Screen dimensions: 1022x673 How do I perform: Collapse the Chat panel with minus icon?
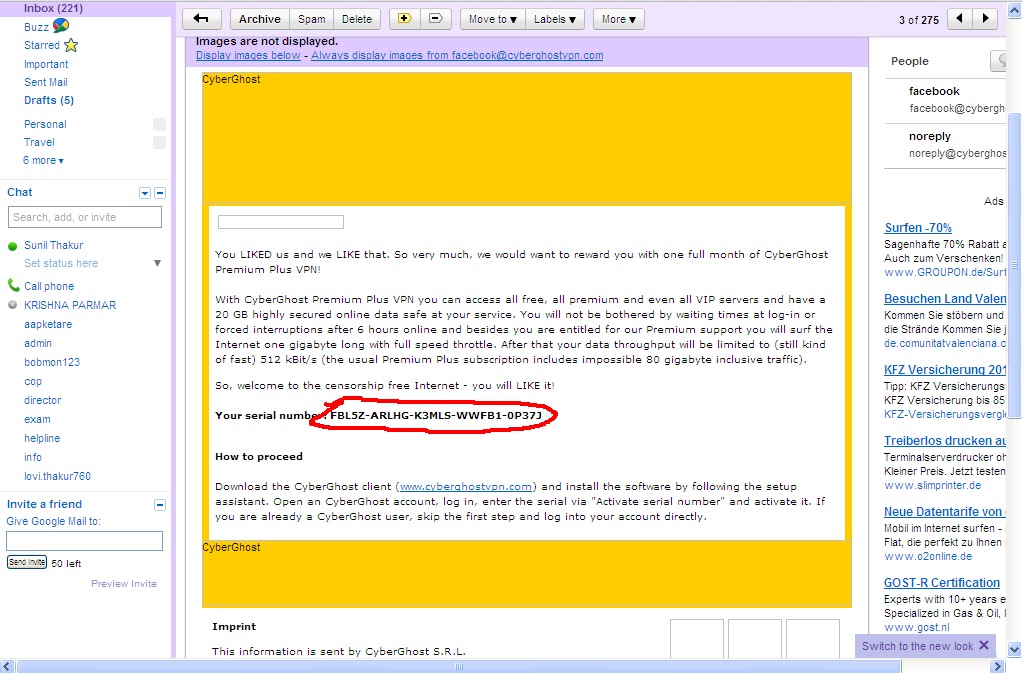160,193
